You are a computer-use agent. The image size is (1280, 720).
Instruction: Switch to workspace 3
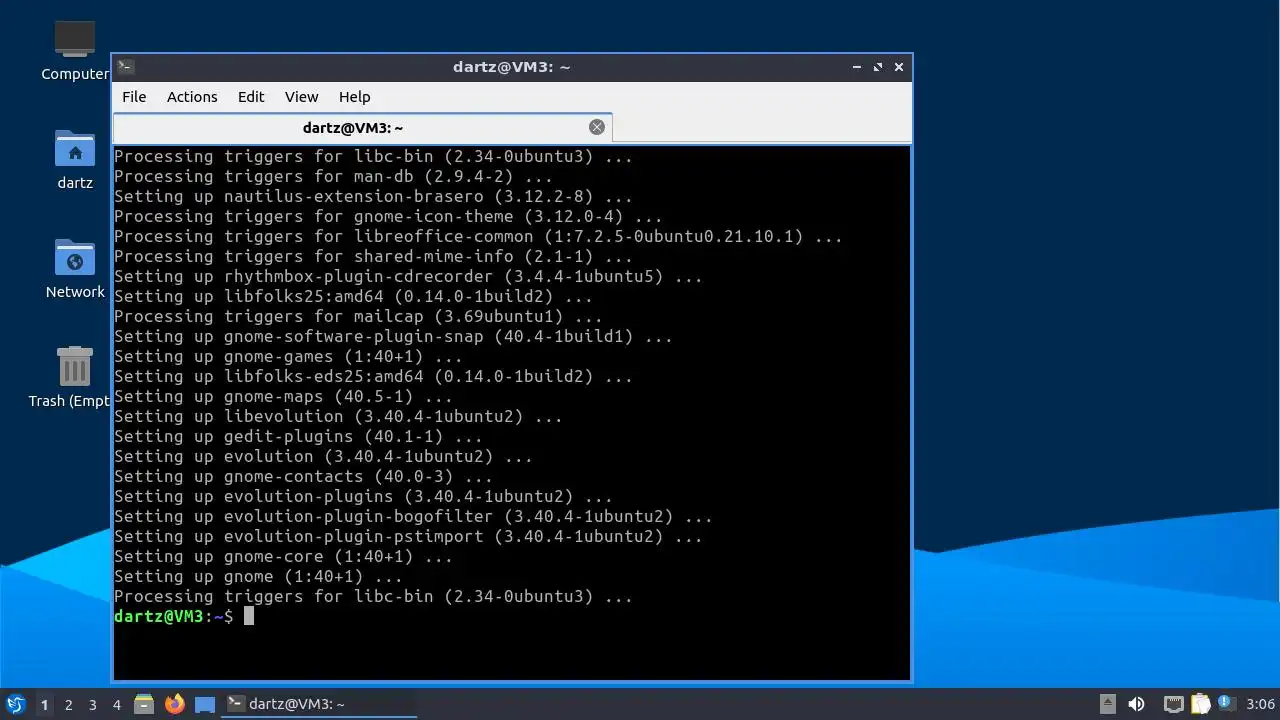pos(93,705)
